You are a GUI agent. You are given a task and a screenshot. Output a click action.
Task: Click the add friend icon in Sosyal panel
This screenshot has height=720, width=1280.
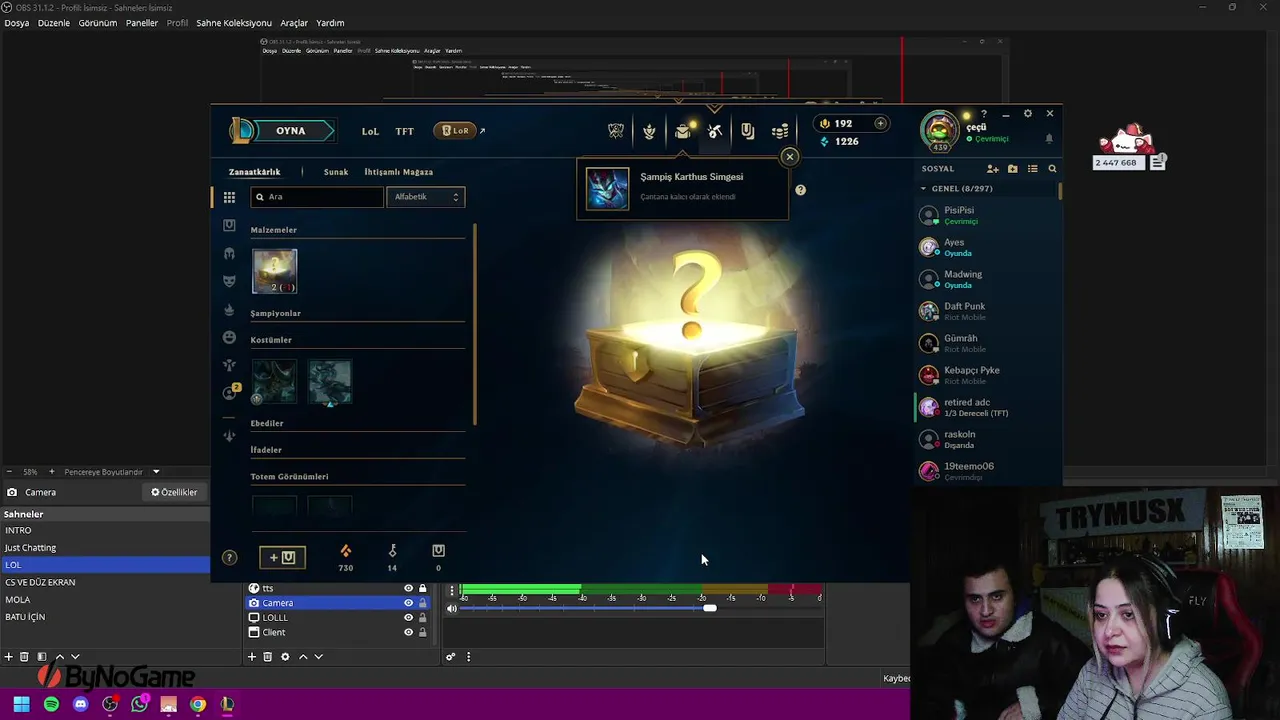(x=992, y=169)
